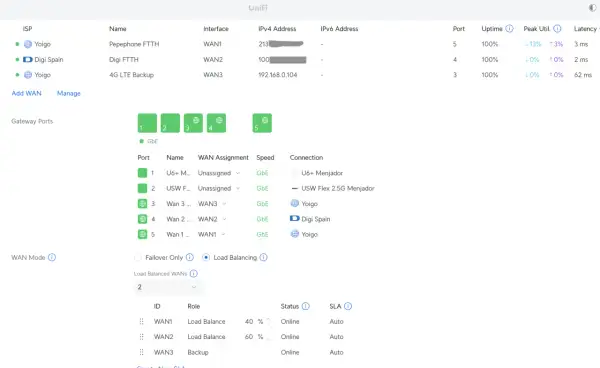Select gateway port 5 tile
The height and width of the screenshot is (368, 600).
[x=262, y=123]
